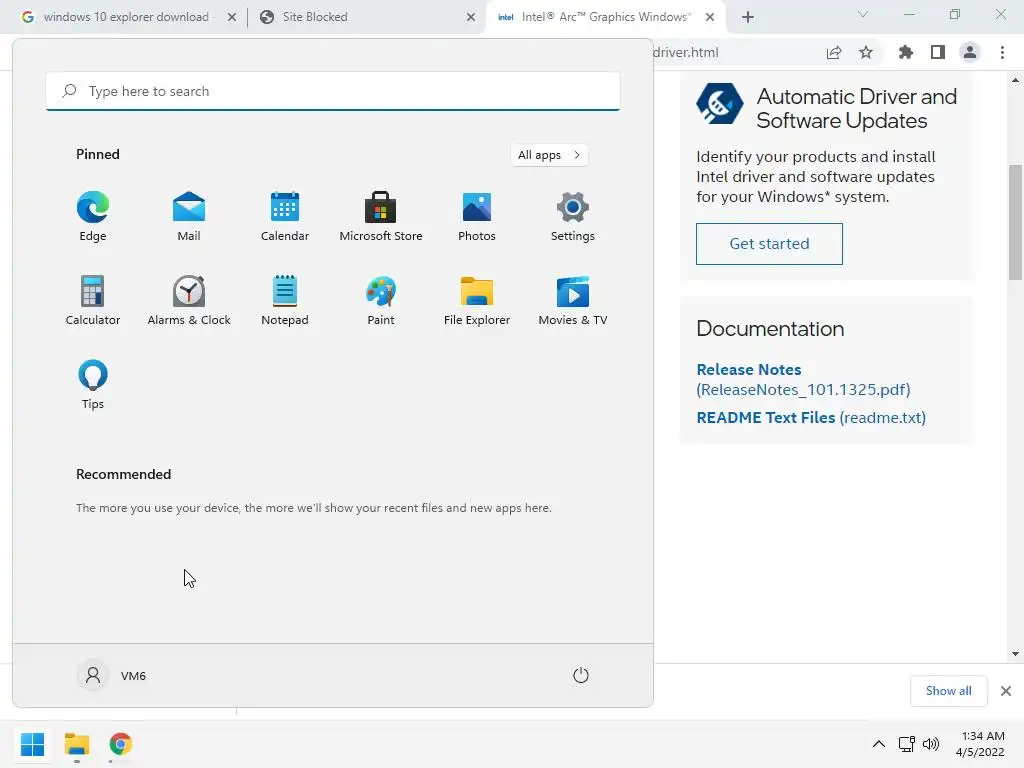Launch the Mail app

point(189,217)
